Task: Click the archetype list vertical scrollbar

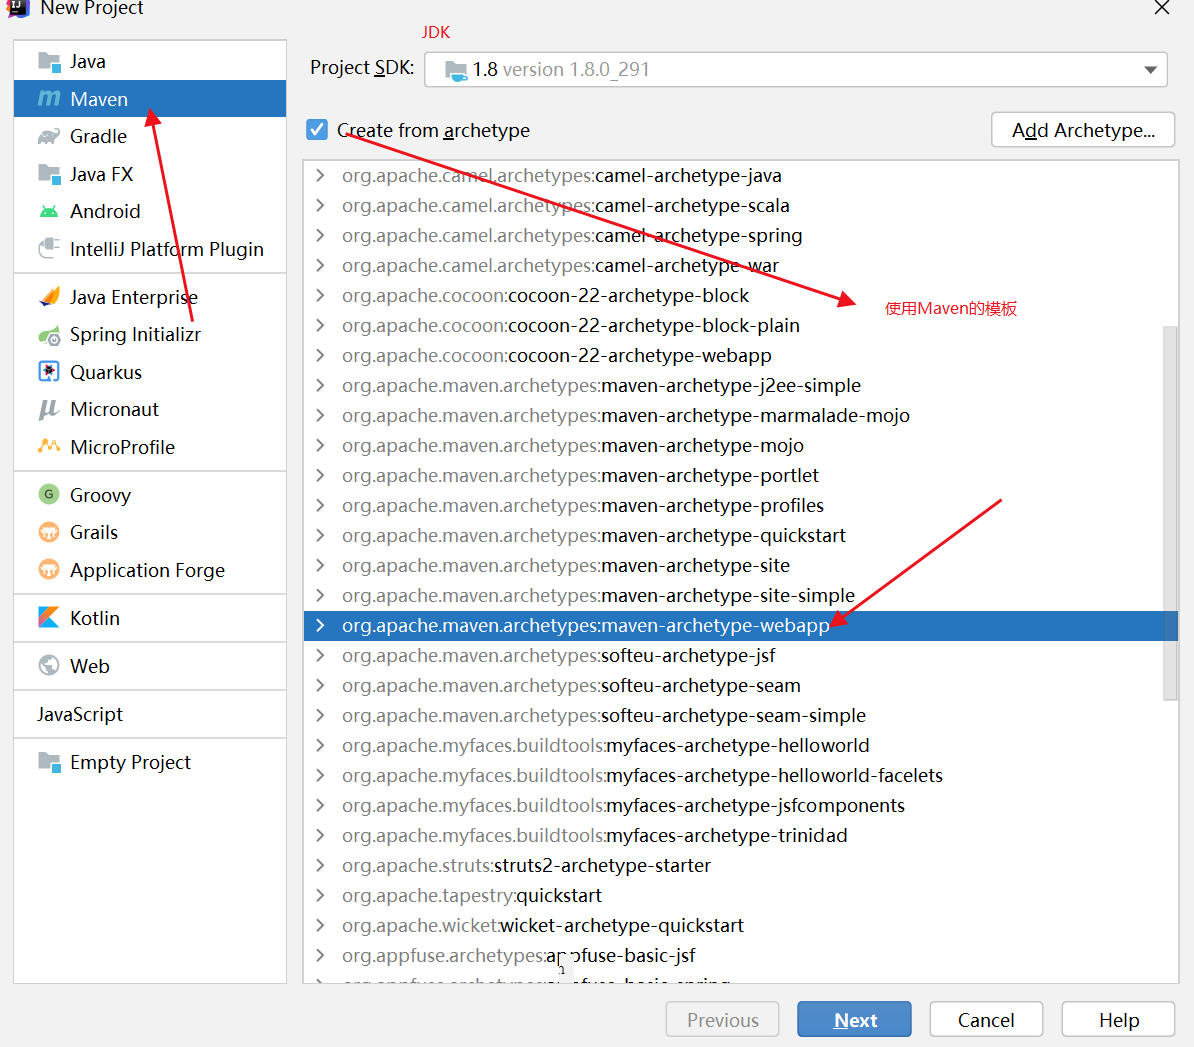Action: point(1170,512)
